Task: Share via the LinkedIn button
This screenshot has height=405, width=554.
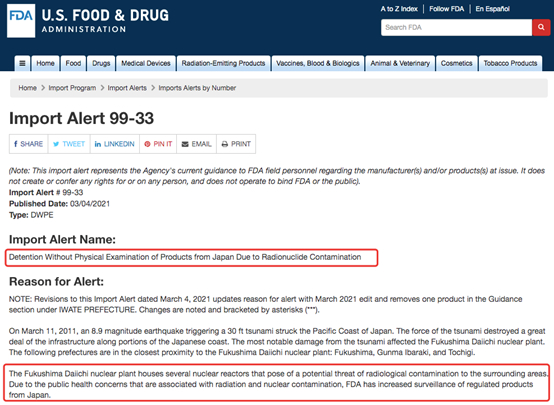Action: (x=115, y=144)
